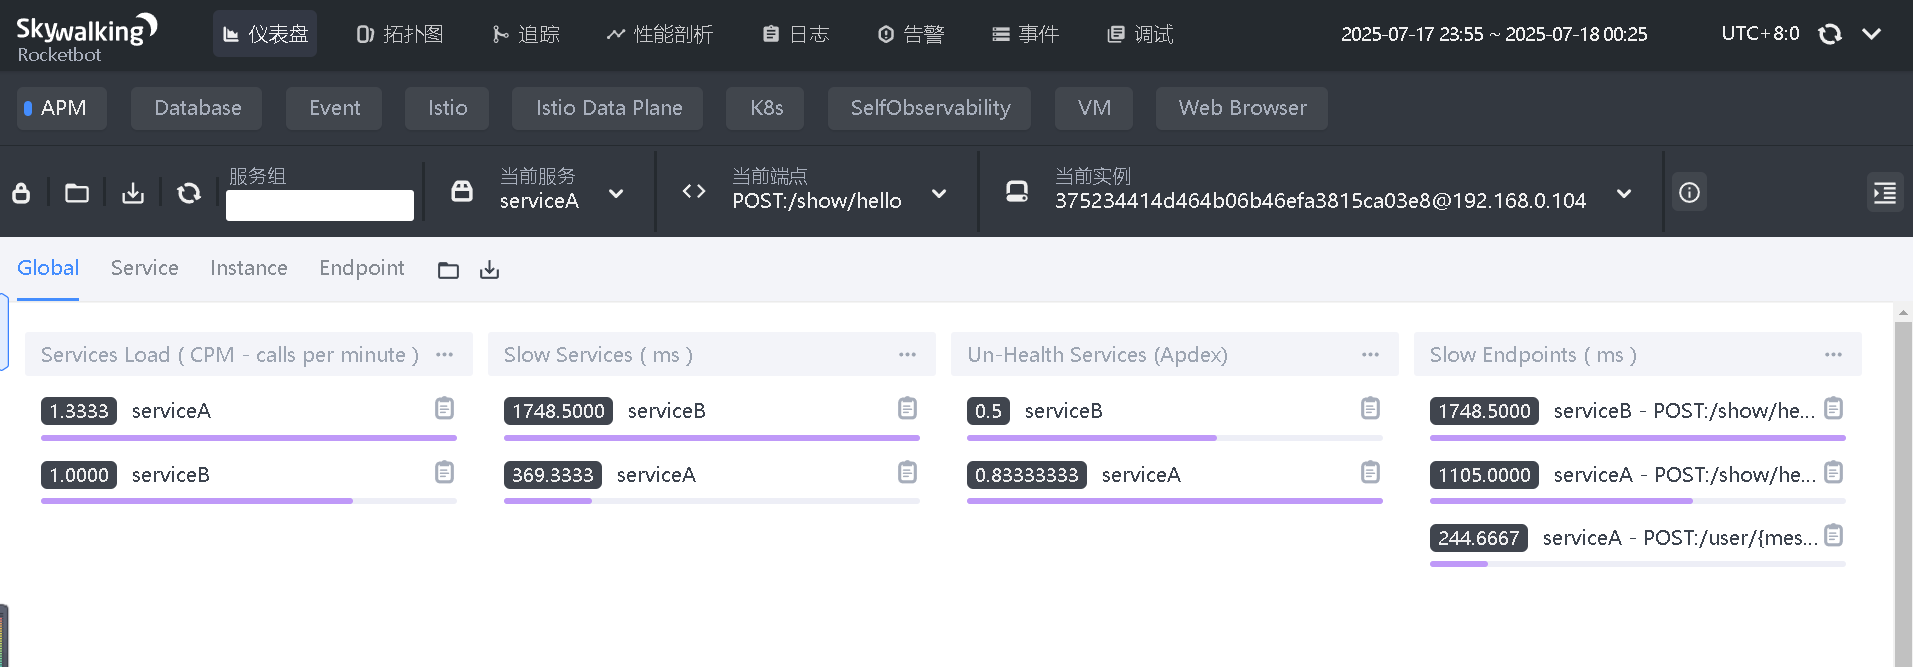Screen dimensions: 1913x667
Task: Toggle the dashboard edit lock icon
Action: 21,193
